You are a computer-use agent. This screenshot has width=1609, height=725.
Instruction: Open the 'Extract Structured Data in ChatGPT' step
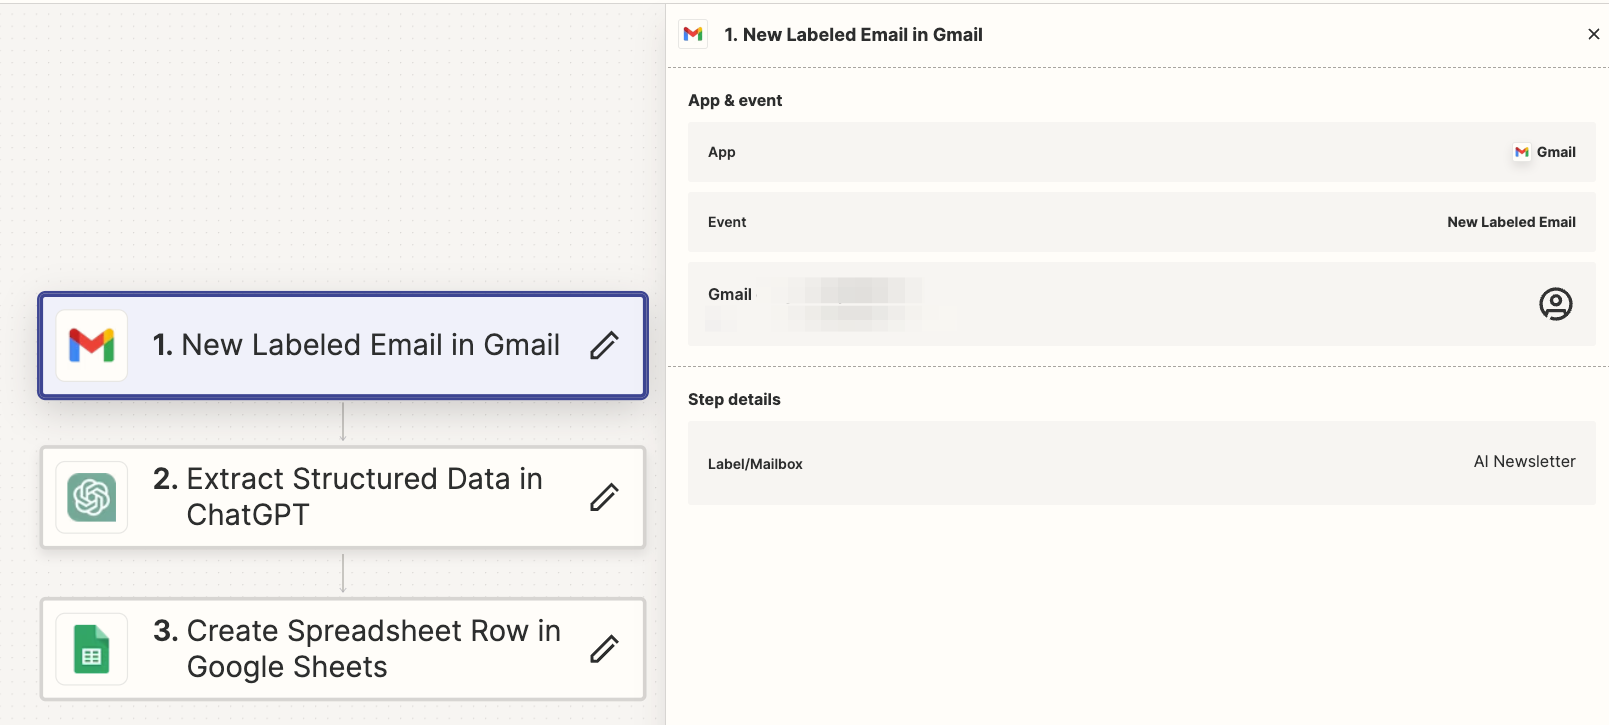pos(343,497)
